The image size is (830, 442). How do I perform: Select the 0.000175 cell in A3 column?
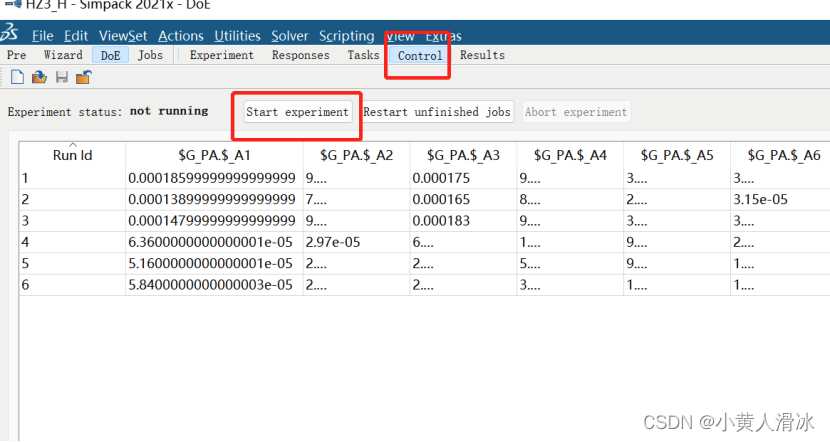(x=463, y=178)
